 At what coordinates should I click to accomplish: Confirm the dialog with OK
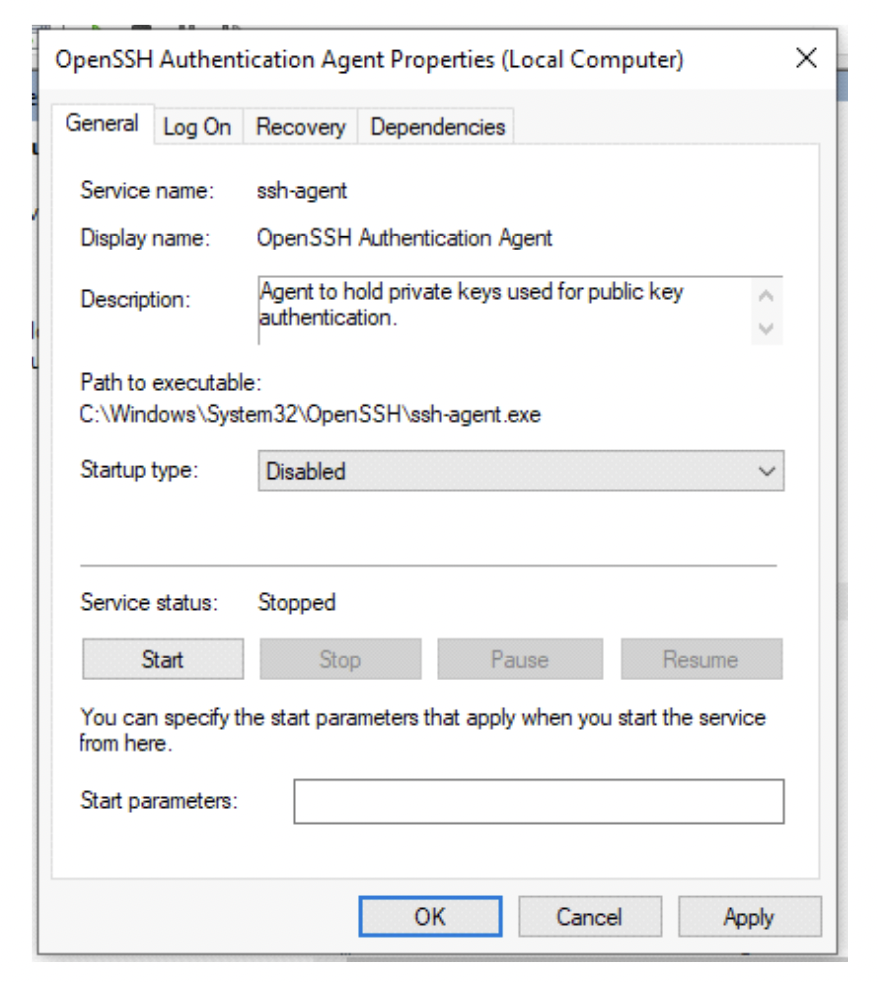coord(430,917)
